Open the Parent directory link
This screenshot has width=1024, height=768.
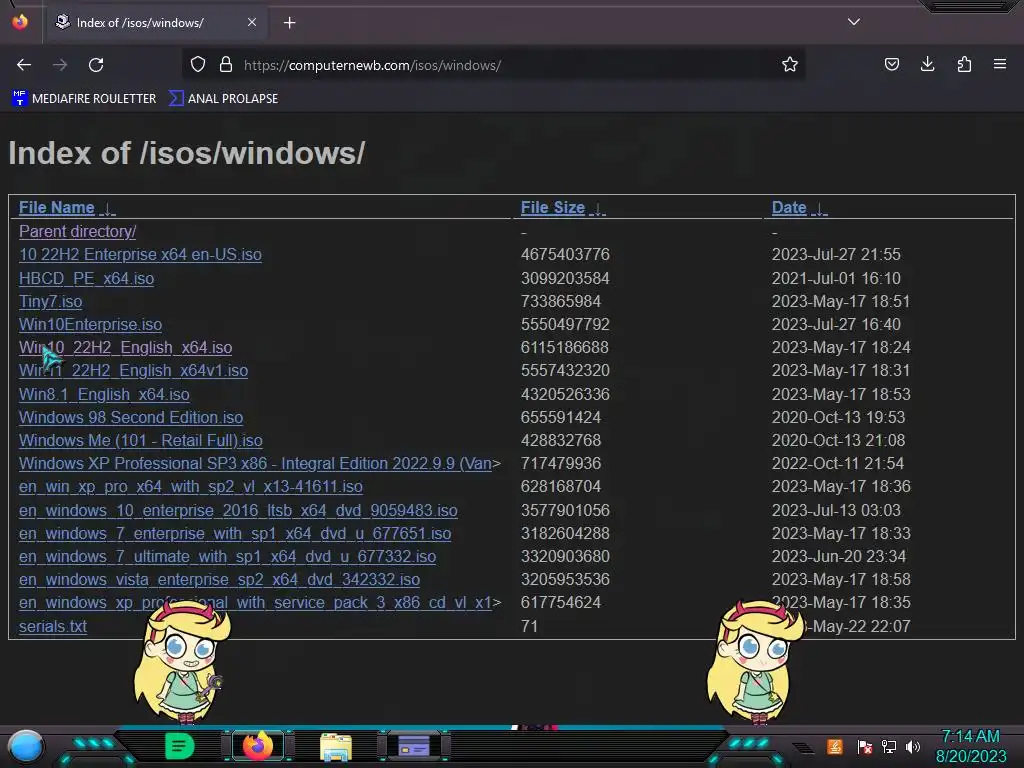click(77, 231)
